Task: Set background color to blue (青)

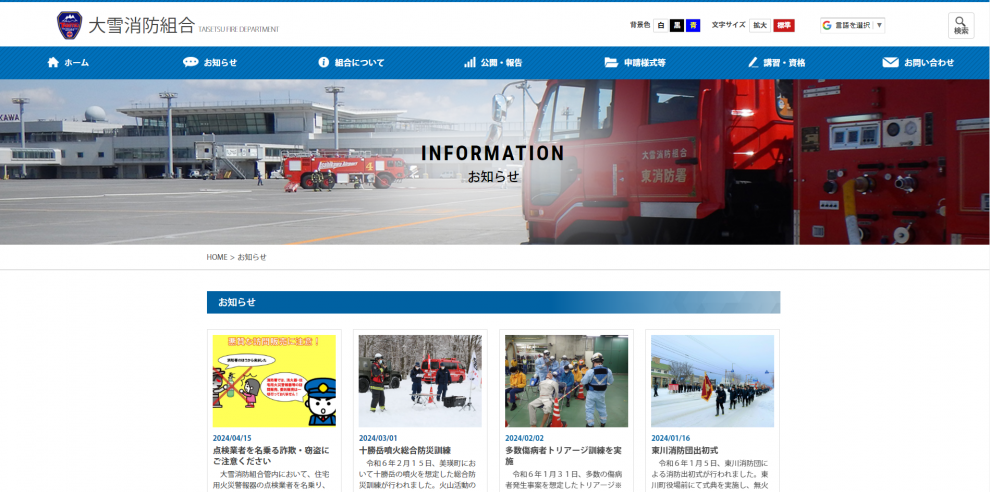Action: click(x=693, y=25)
